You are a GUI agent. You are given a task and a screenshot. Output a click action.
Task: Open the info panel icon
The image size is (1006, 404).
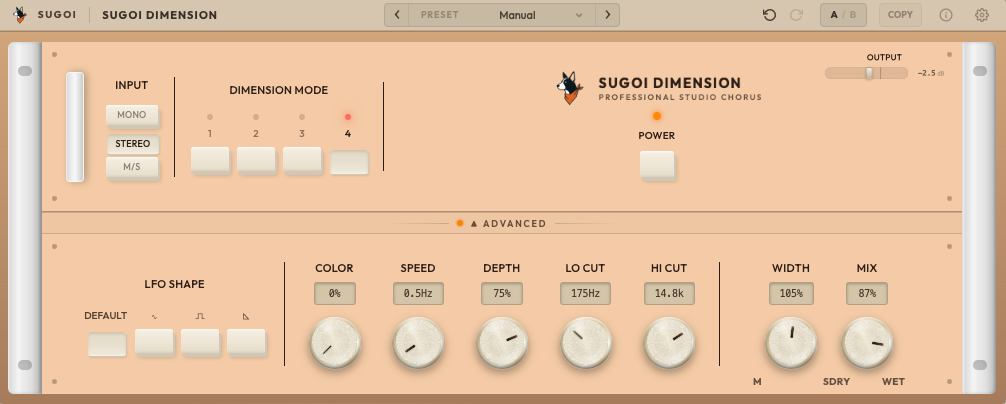tap(945, 15)
